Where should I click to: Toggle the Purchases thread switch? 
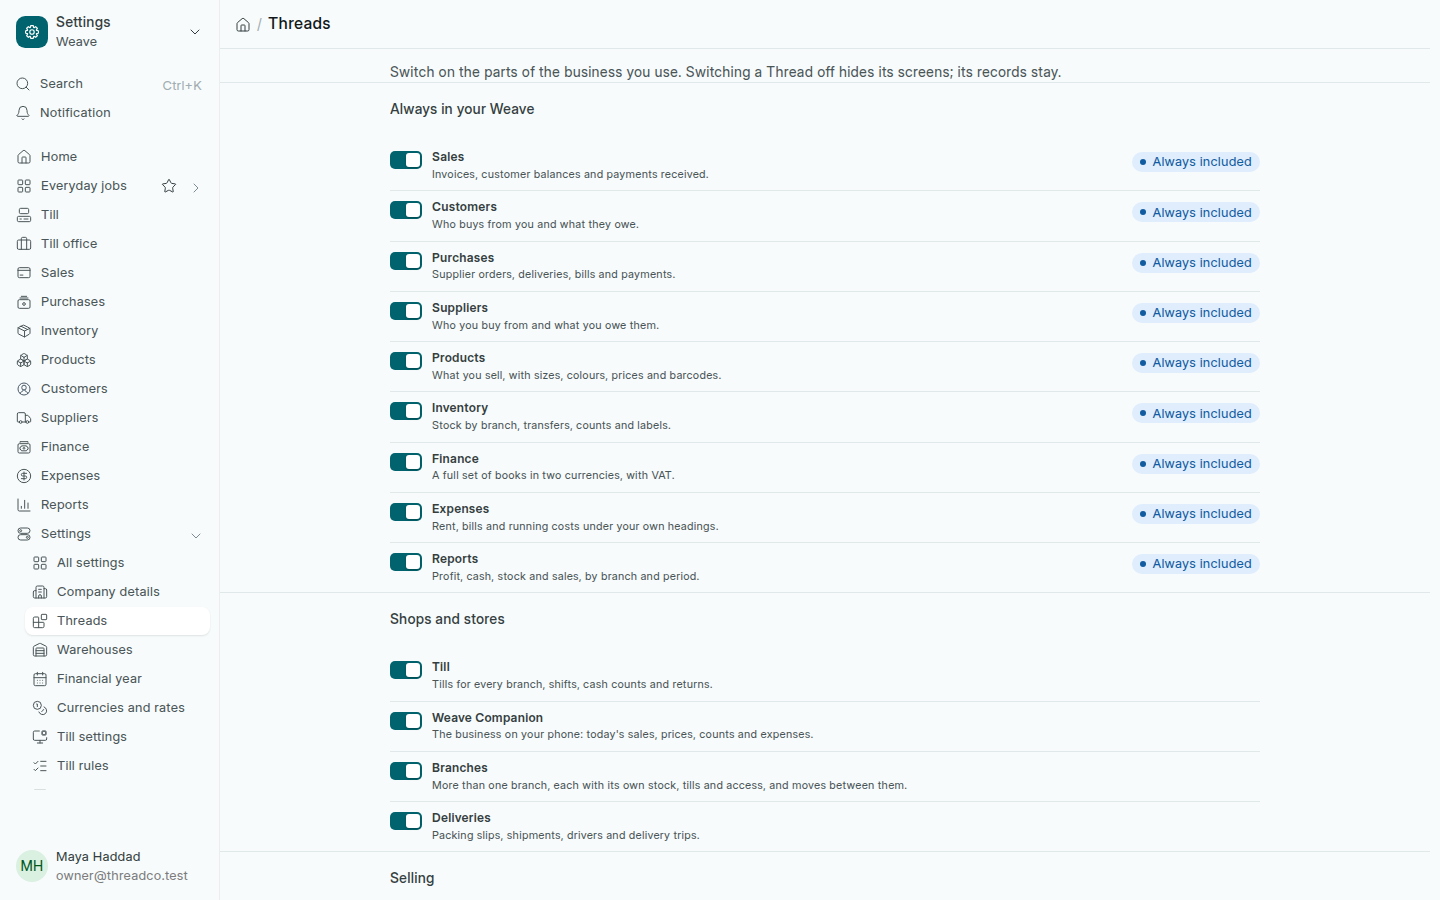pos(406,261)
